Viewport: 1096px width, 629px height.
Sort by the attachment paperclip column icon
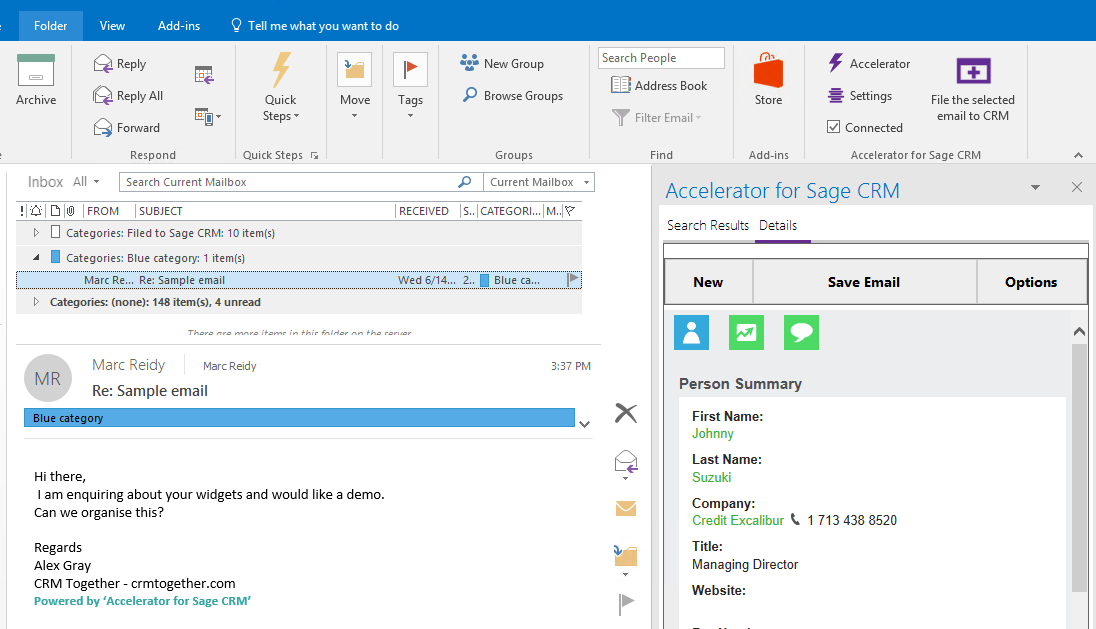[71, 211]
